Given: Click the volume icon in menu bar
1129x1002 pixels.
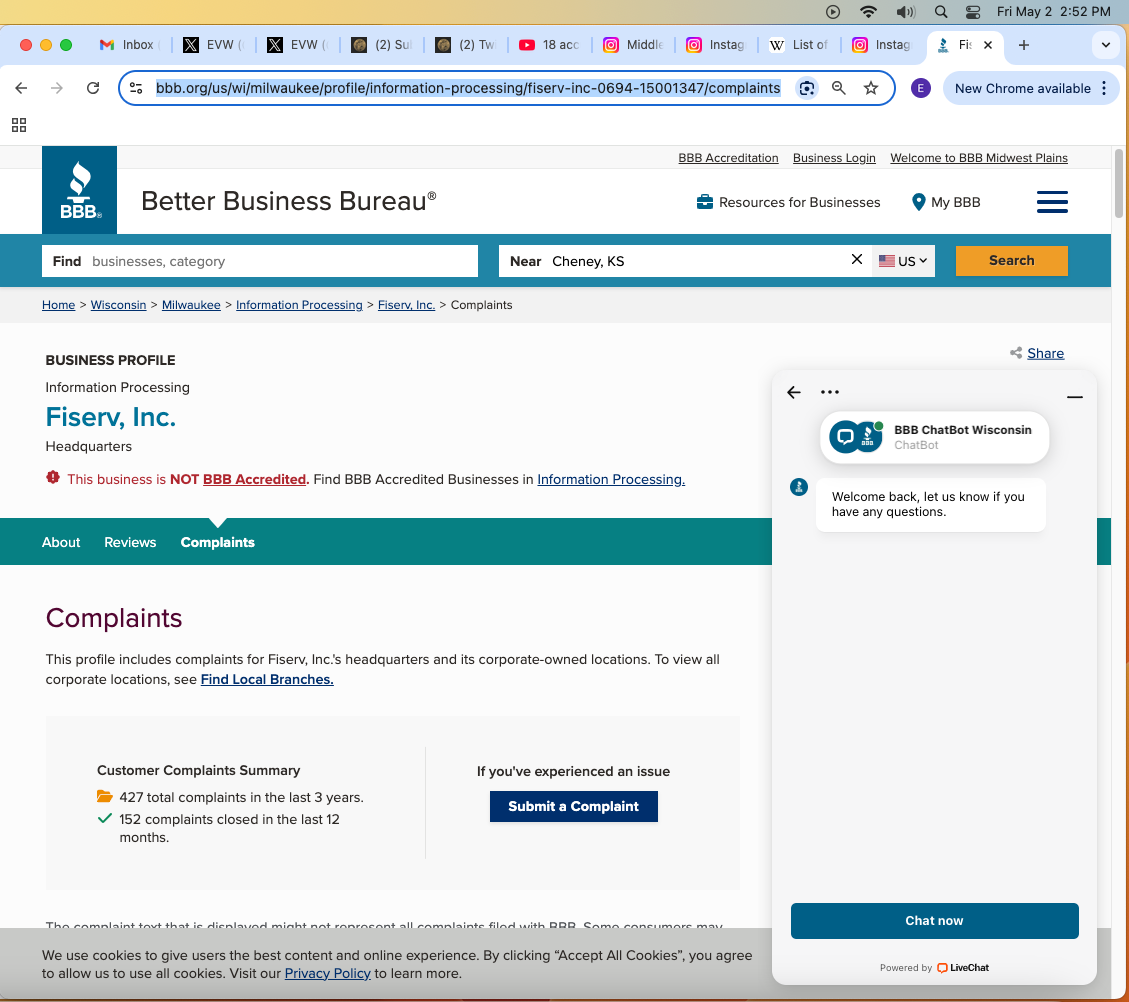Looking at the screenshot, I should point(905,12).
